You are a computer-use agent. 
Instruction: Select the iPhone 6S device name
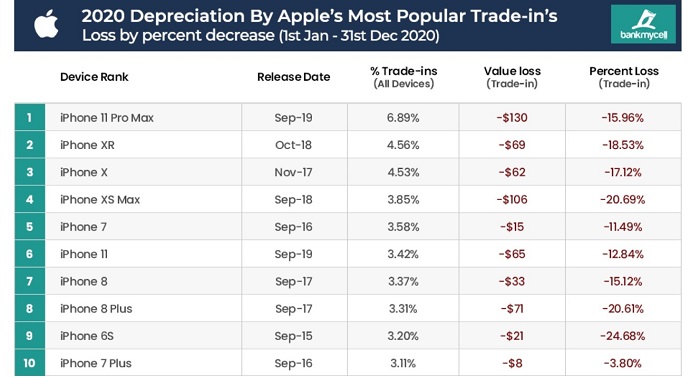(87, 336)
